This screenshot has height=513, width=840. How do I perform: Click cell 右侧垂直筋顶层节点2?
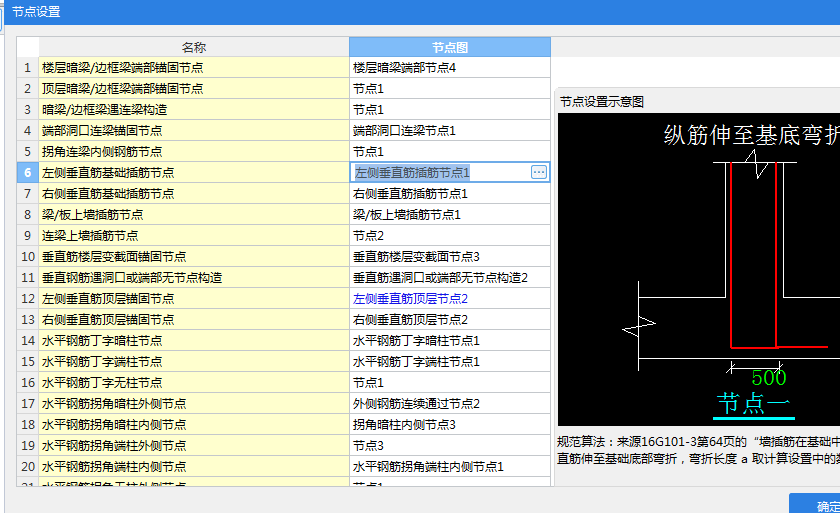click(x=450, y=320)
